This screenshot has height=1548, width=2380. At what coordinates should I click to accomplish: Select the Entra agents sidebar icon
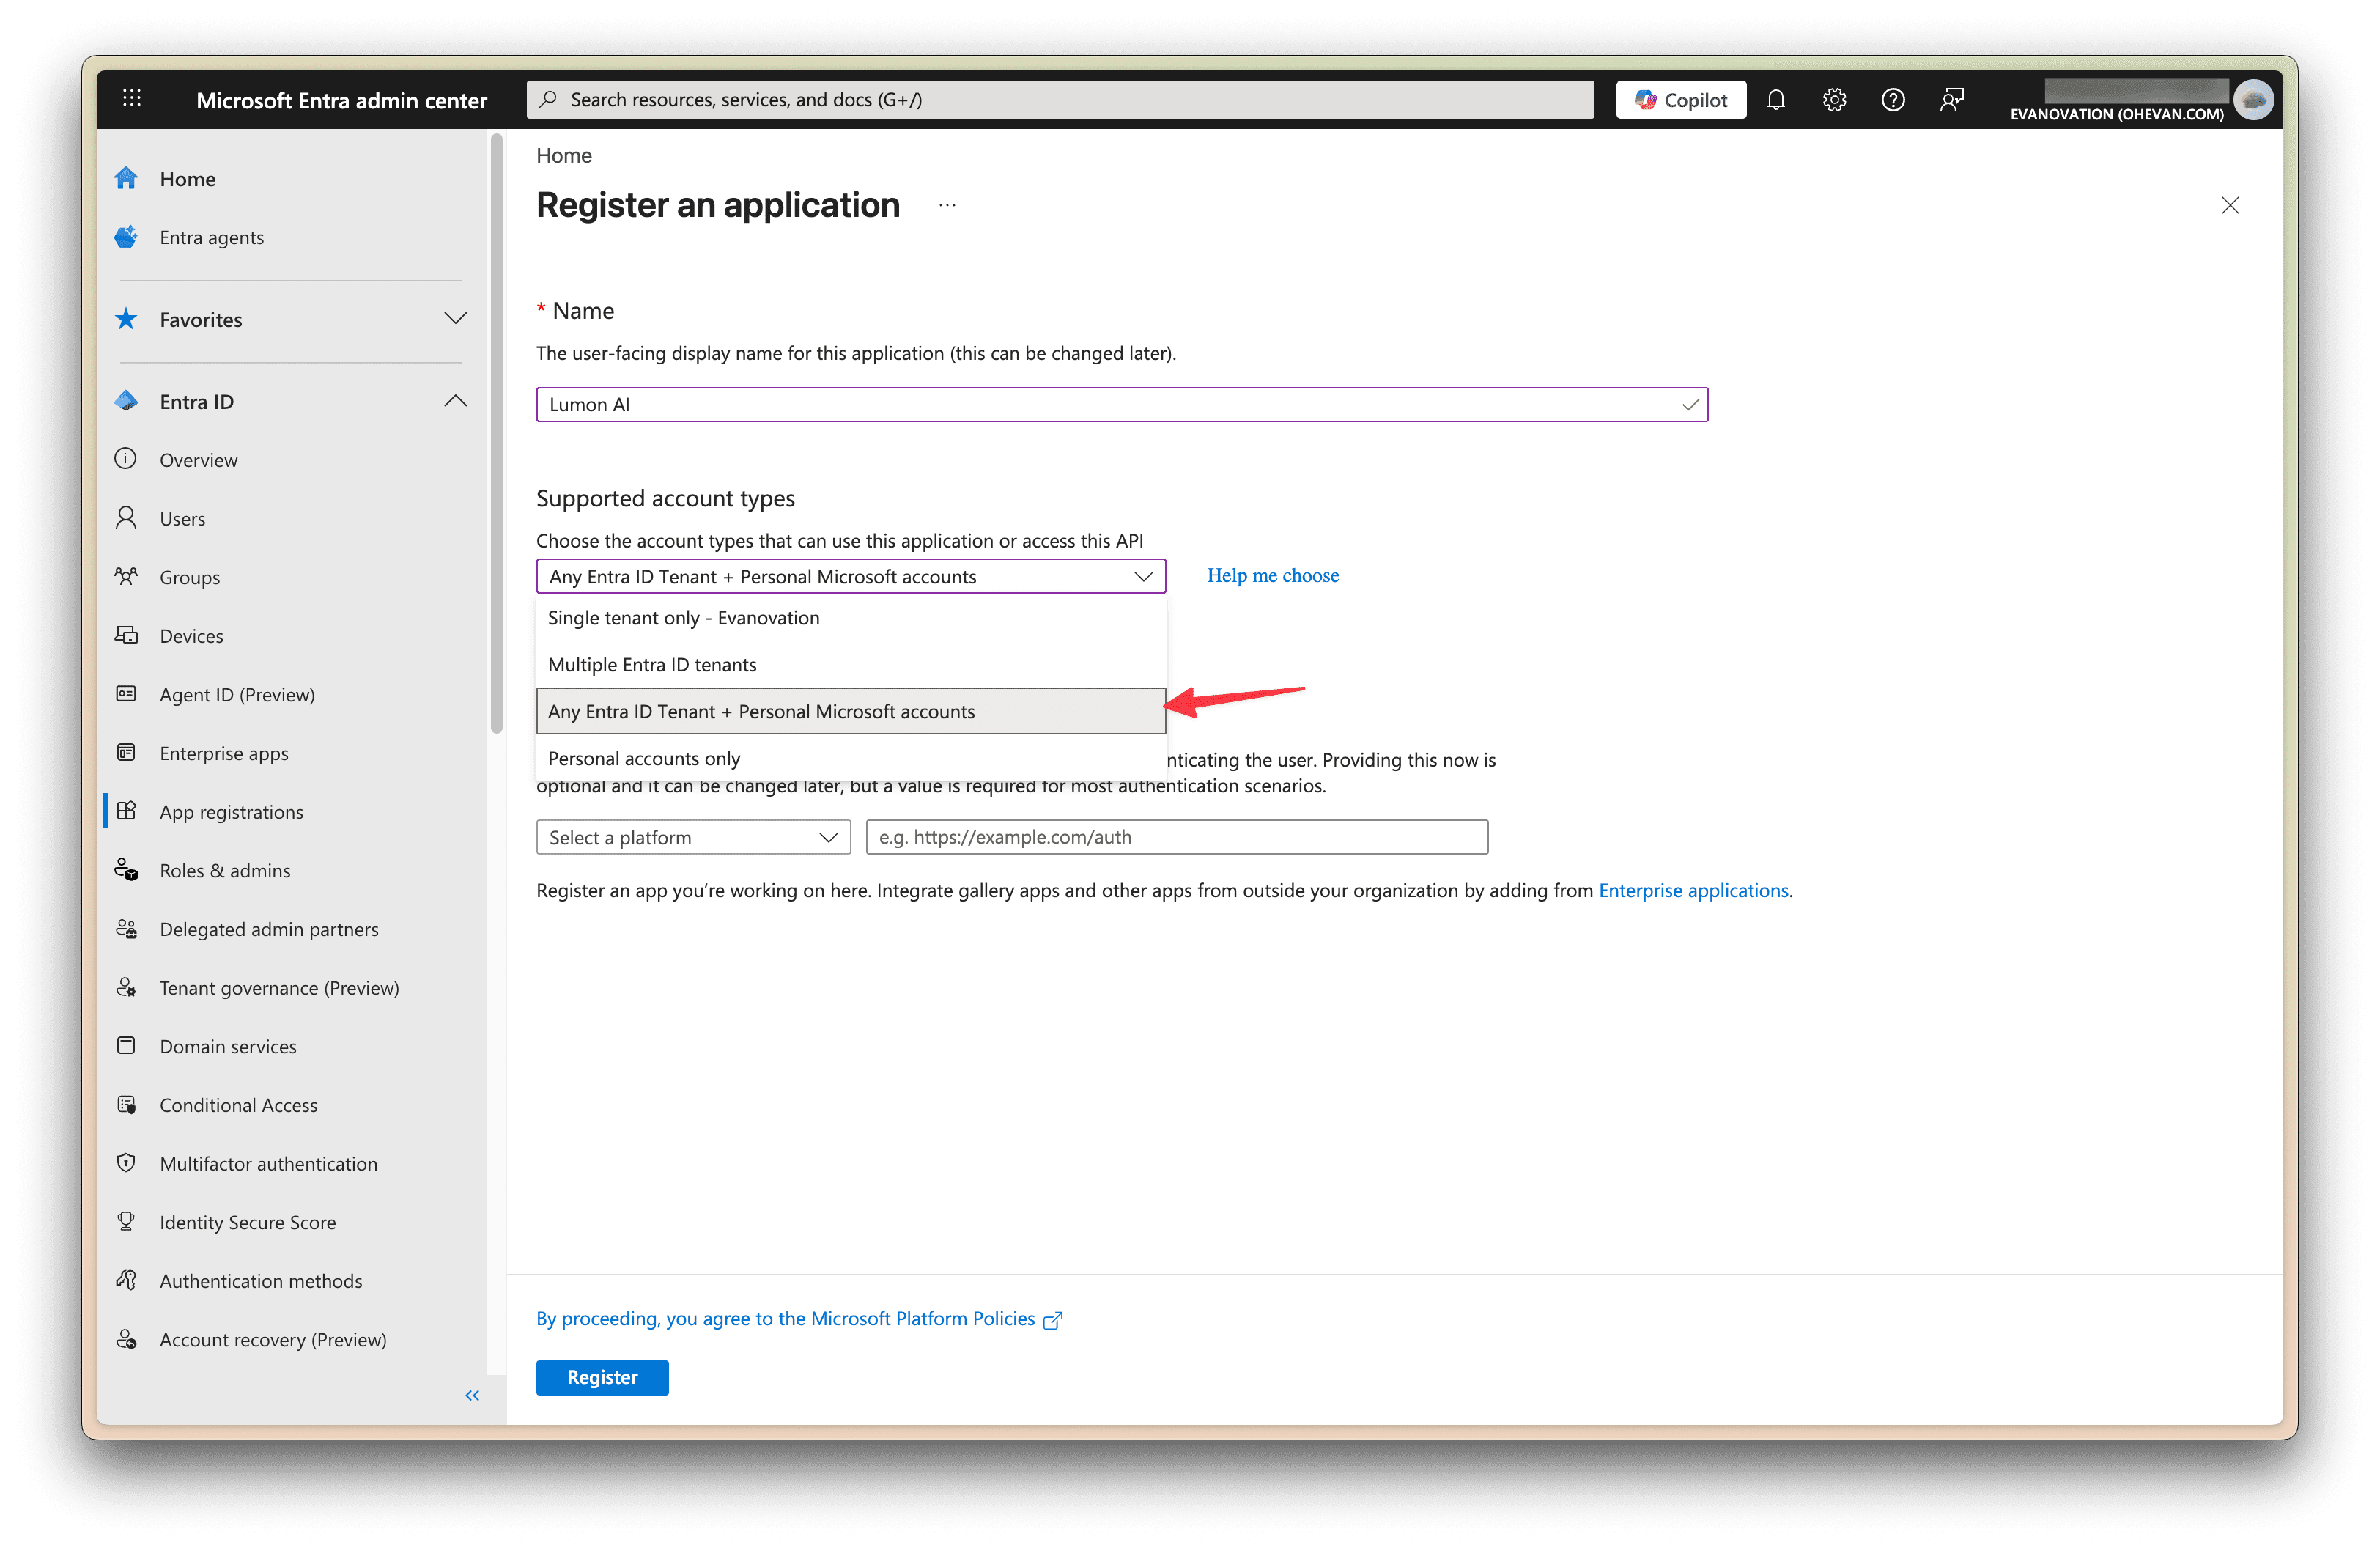tap(126, 237)
